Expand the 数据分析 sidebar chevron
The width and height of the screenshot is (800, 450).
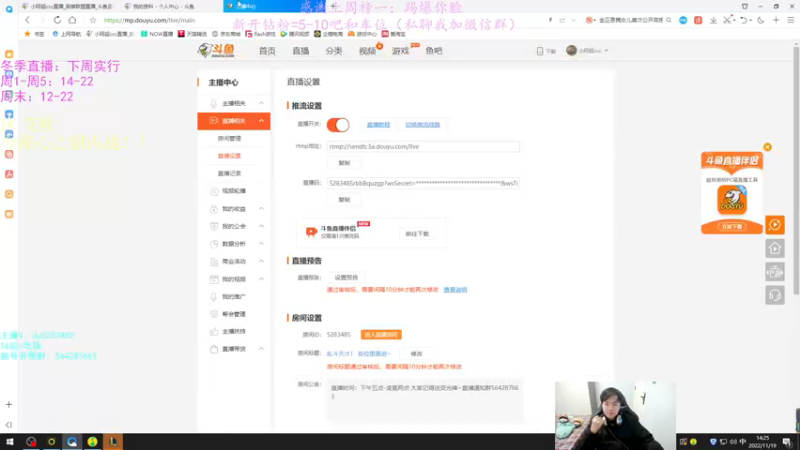point(261,244)
